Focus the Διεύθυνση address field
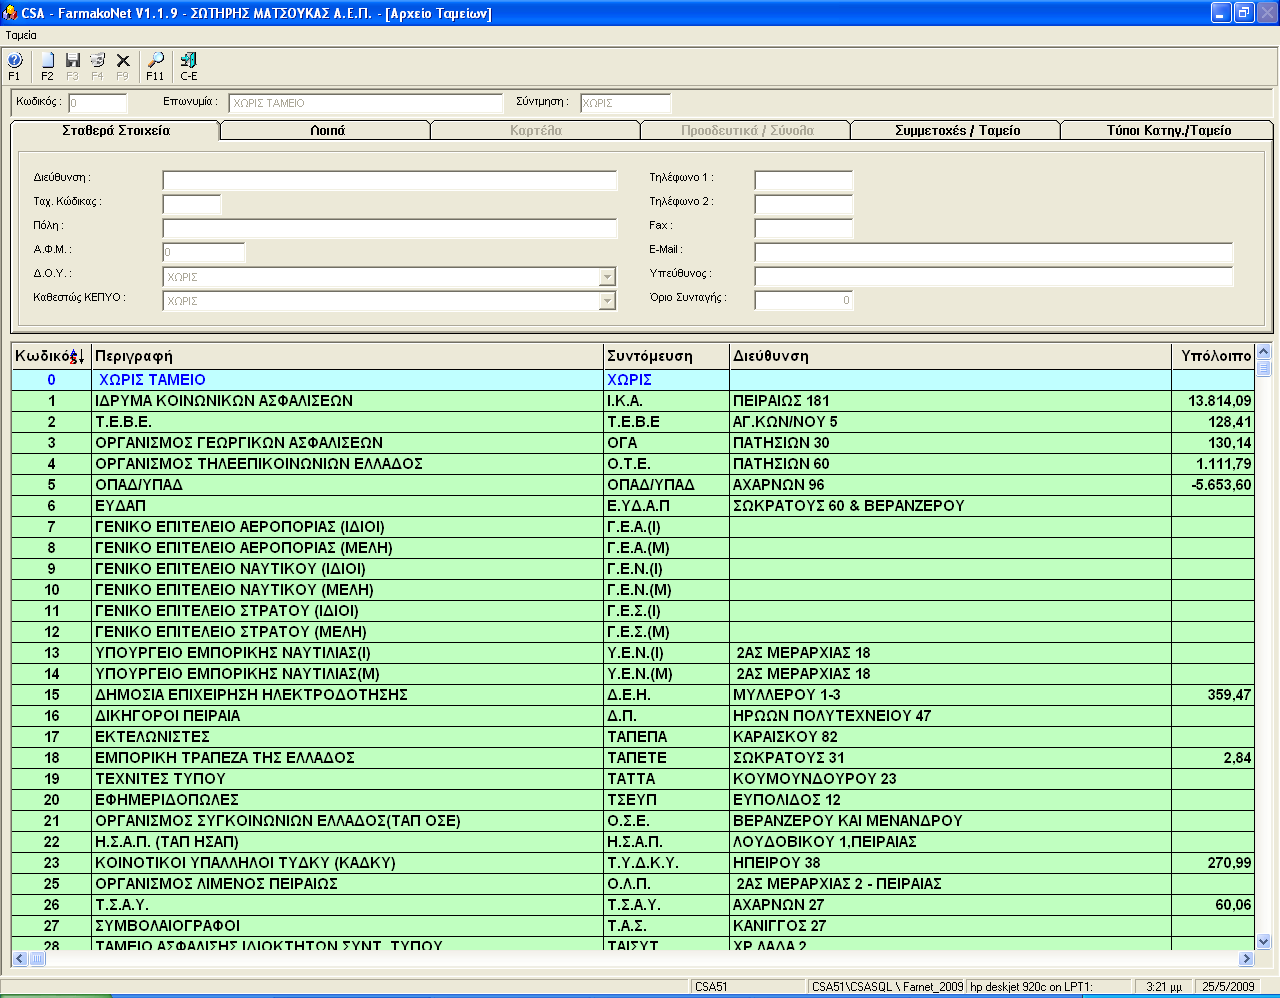Viewport: 1280px width, 998px height. click(390, 181)
